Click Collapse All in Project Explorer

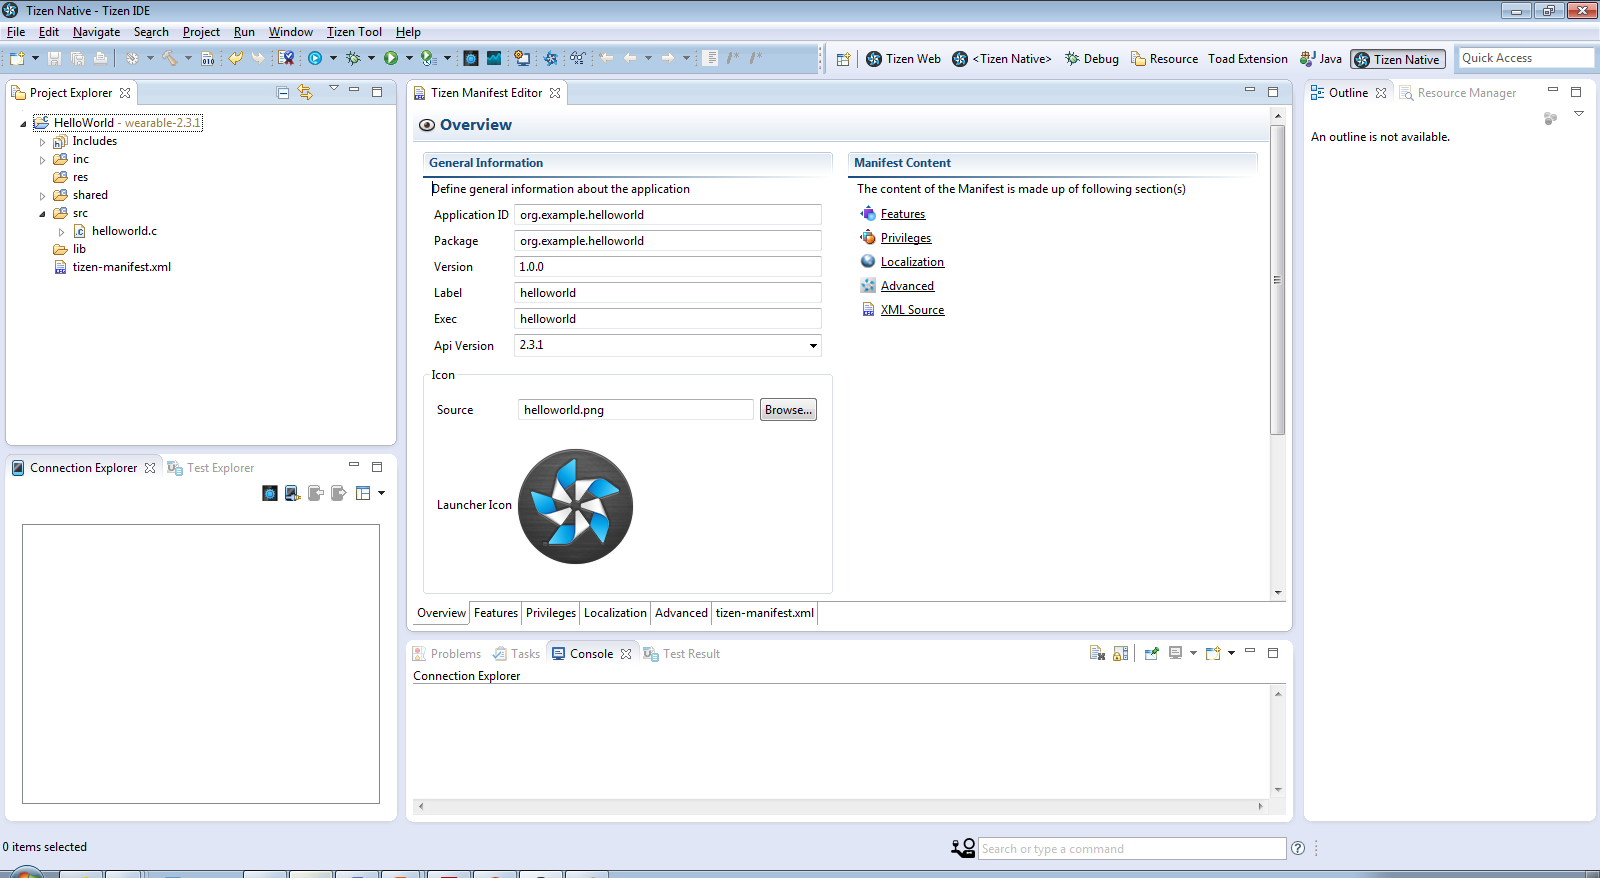click(283, 92)
